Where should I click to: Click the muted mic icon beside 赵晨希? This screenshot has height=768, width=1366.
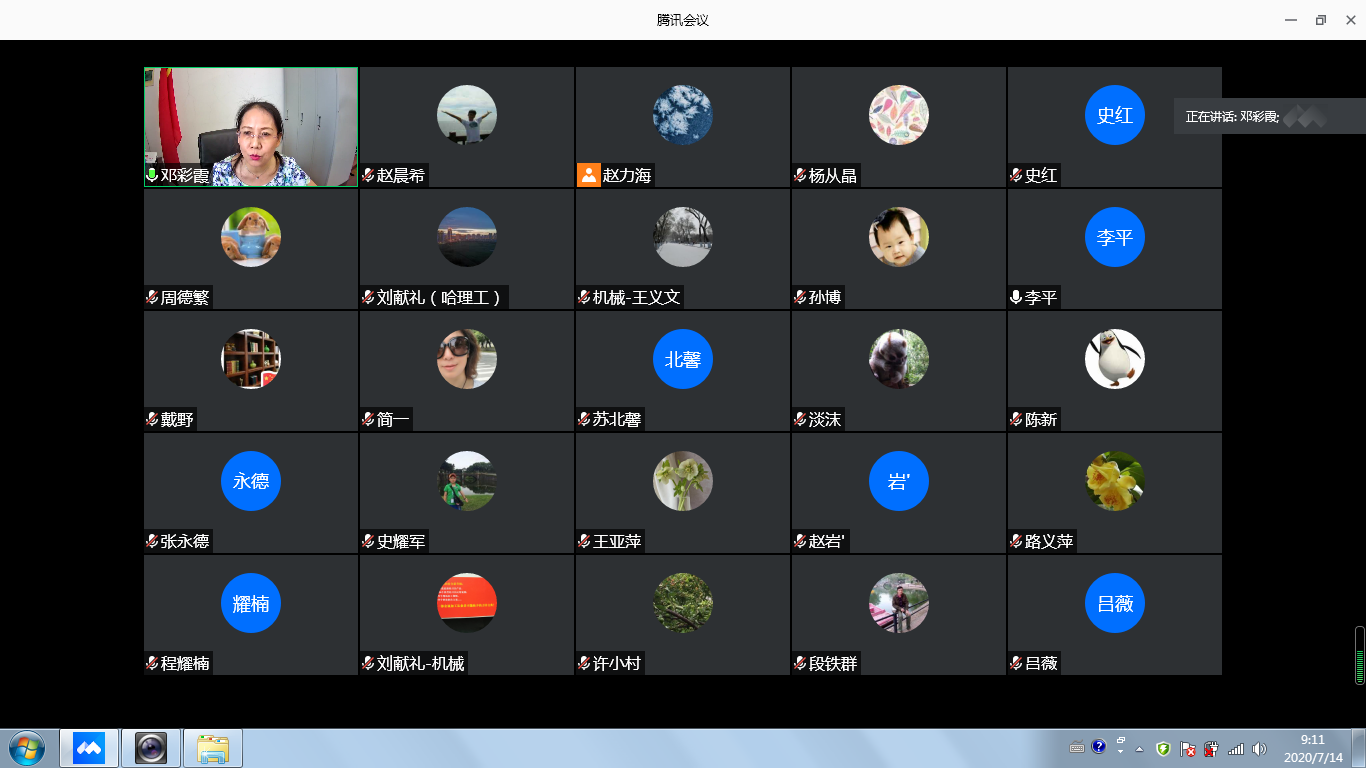coord(368,175)
